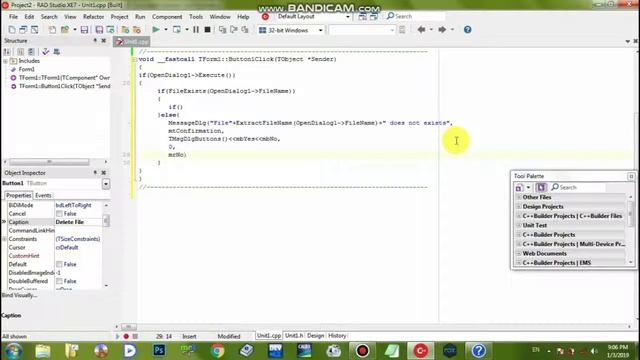Click the Add File to Project folder icon
This screenshot has height=360, width=640.
(125, 29)
